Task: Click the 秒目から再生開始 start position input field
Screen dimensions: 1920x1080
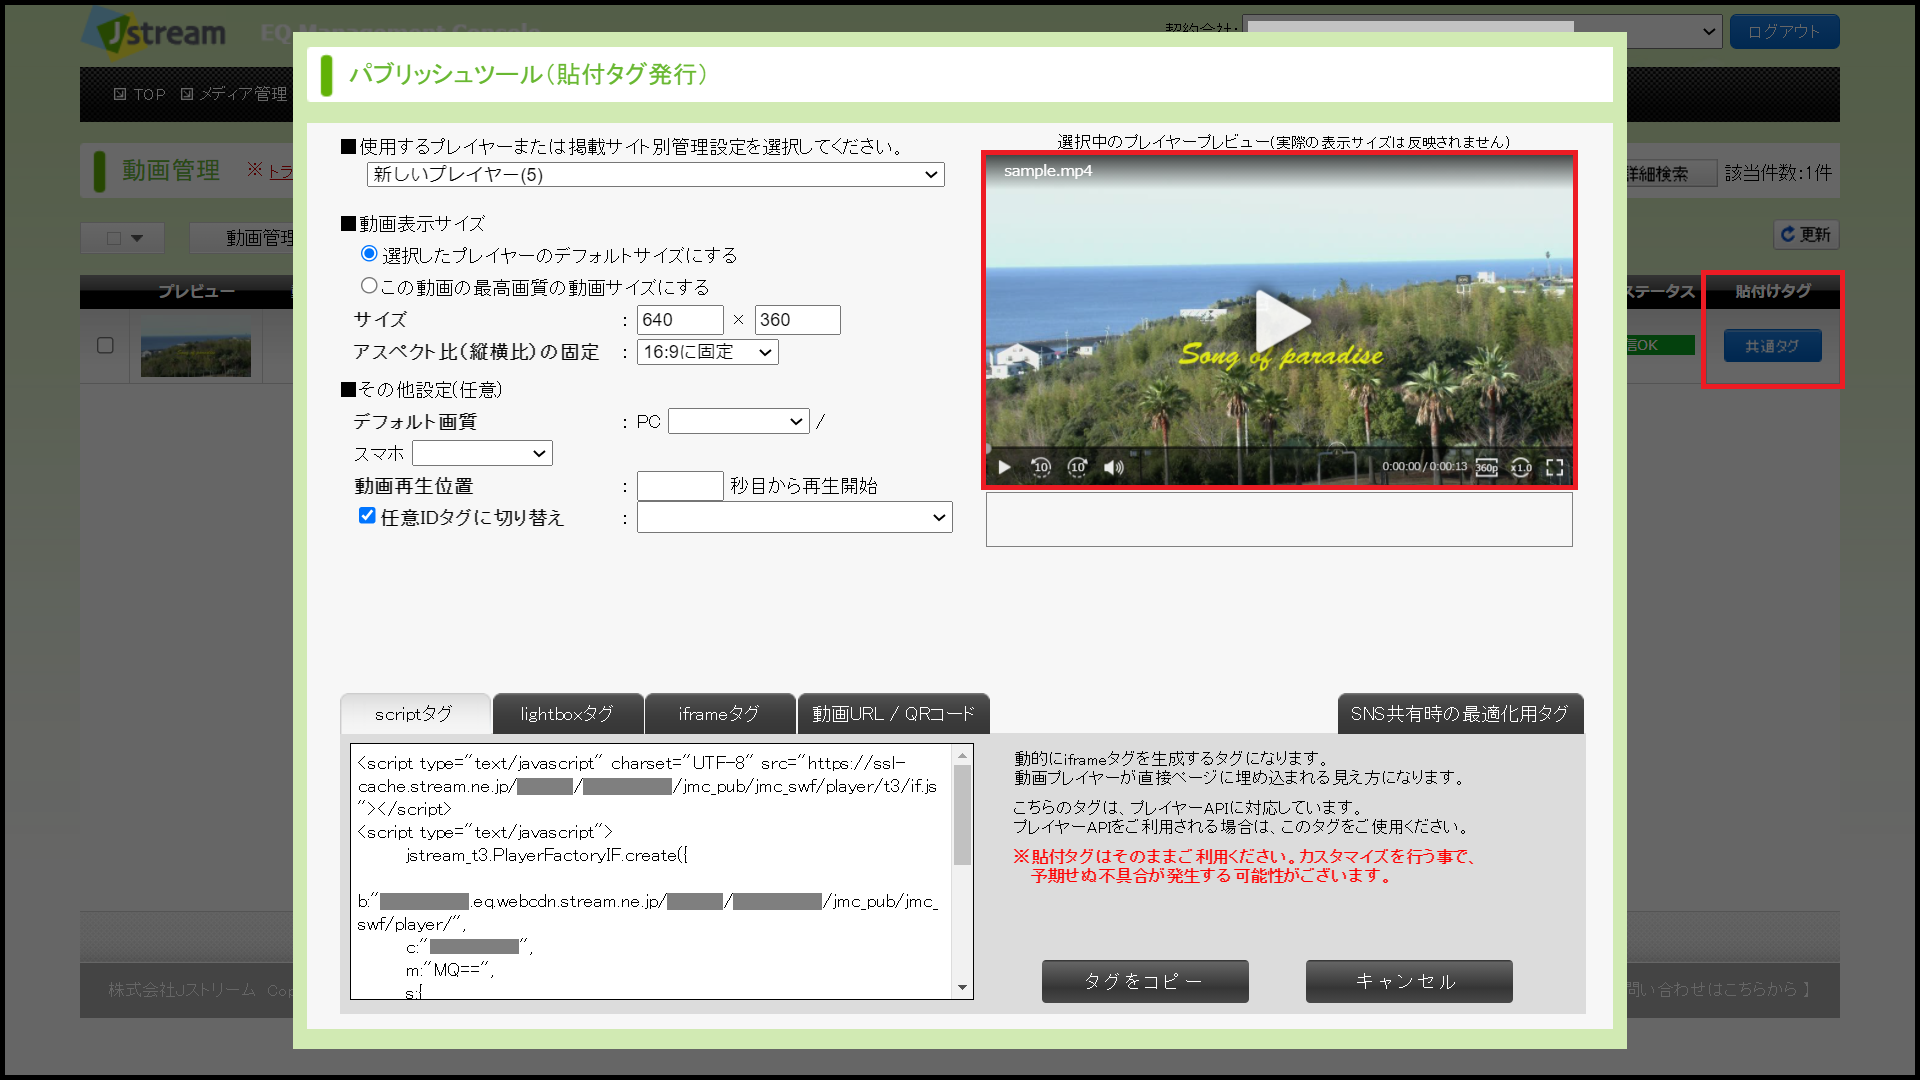Action: (679, 486)
